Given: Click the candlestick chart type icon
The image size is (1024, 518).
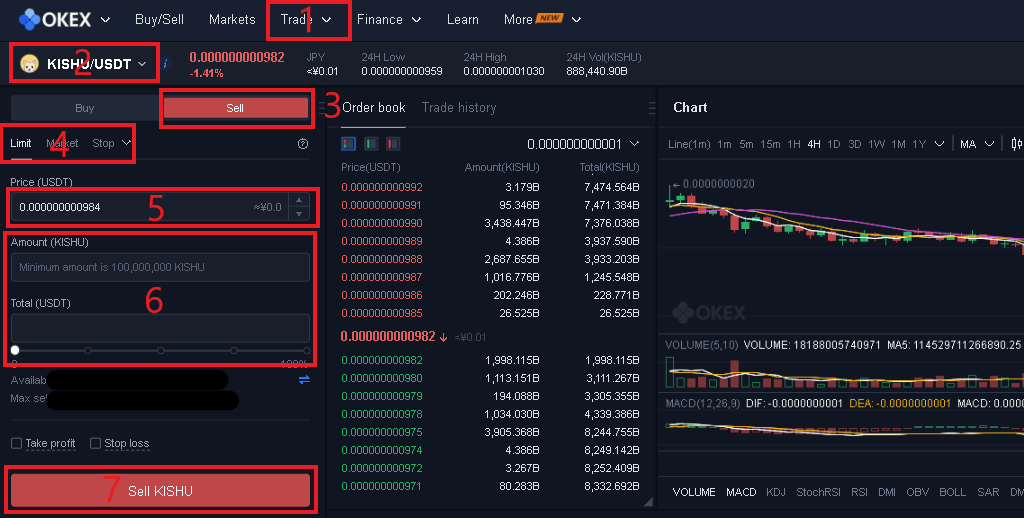Looking at the screenshot, I should pyautogui.click(x=1016, y=144).
